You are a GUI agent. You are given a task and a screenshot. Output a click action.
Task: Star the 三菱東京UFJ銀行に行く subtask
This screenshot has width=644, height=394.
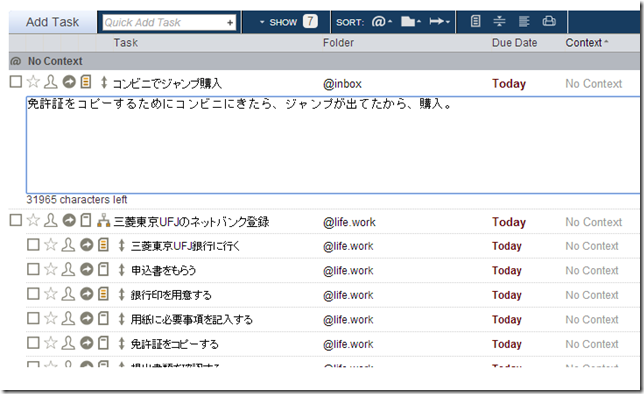[51, 245]
